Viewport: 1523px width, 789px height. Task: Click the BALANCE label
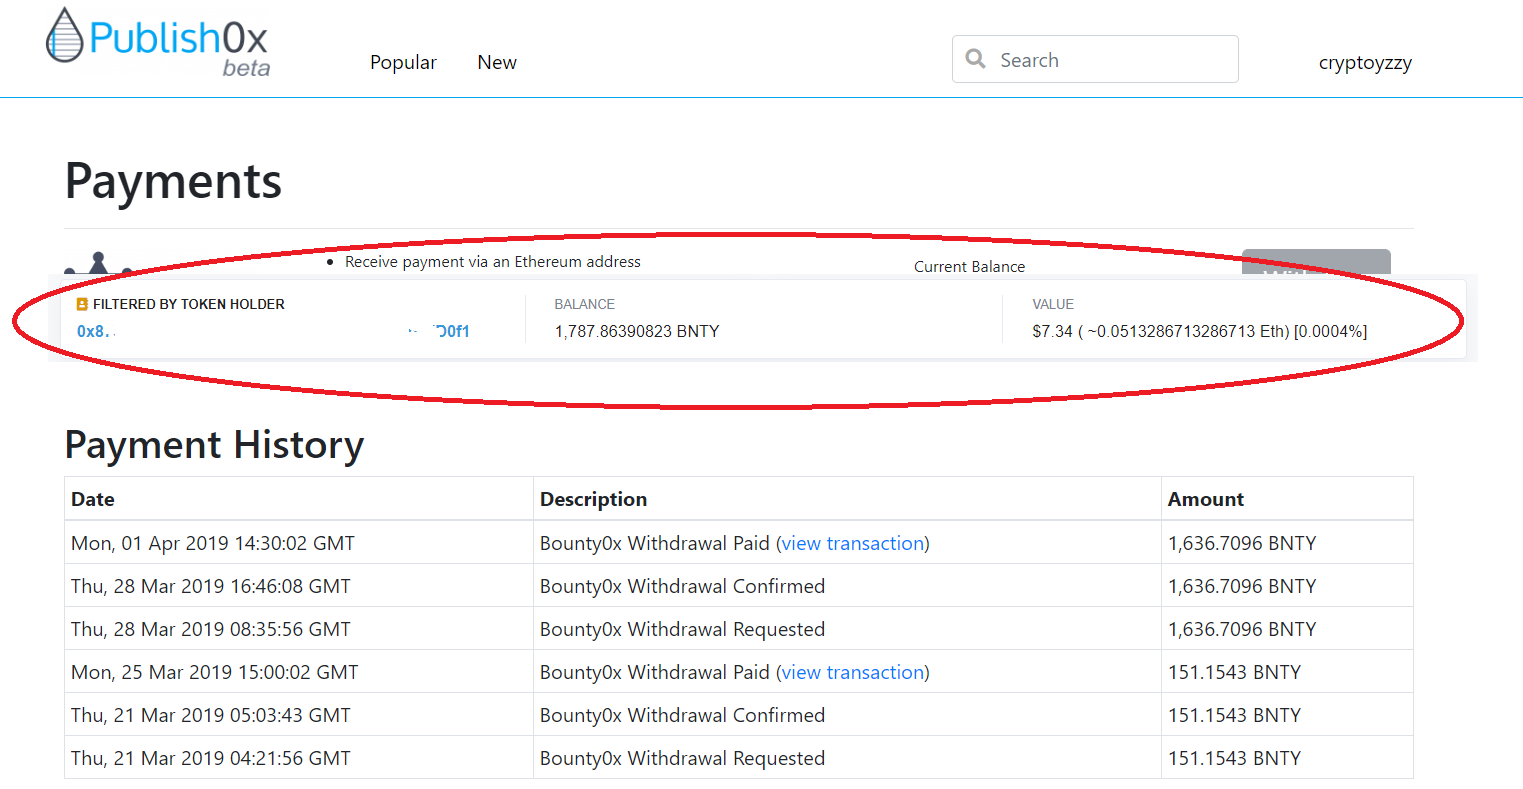click(x=584, y=304)
